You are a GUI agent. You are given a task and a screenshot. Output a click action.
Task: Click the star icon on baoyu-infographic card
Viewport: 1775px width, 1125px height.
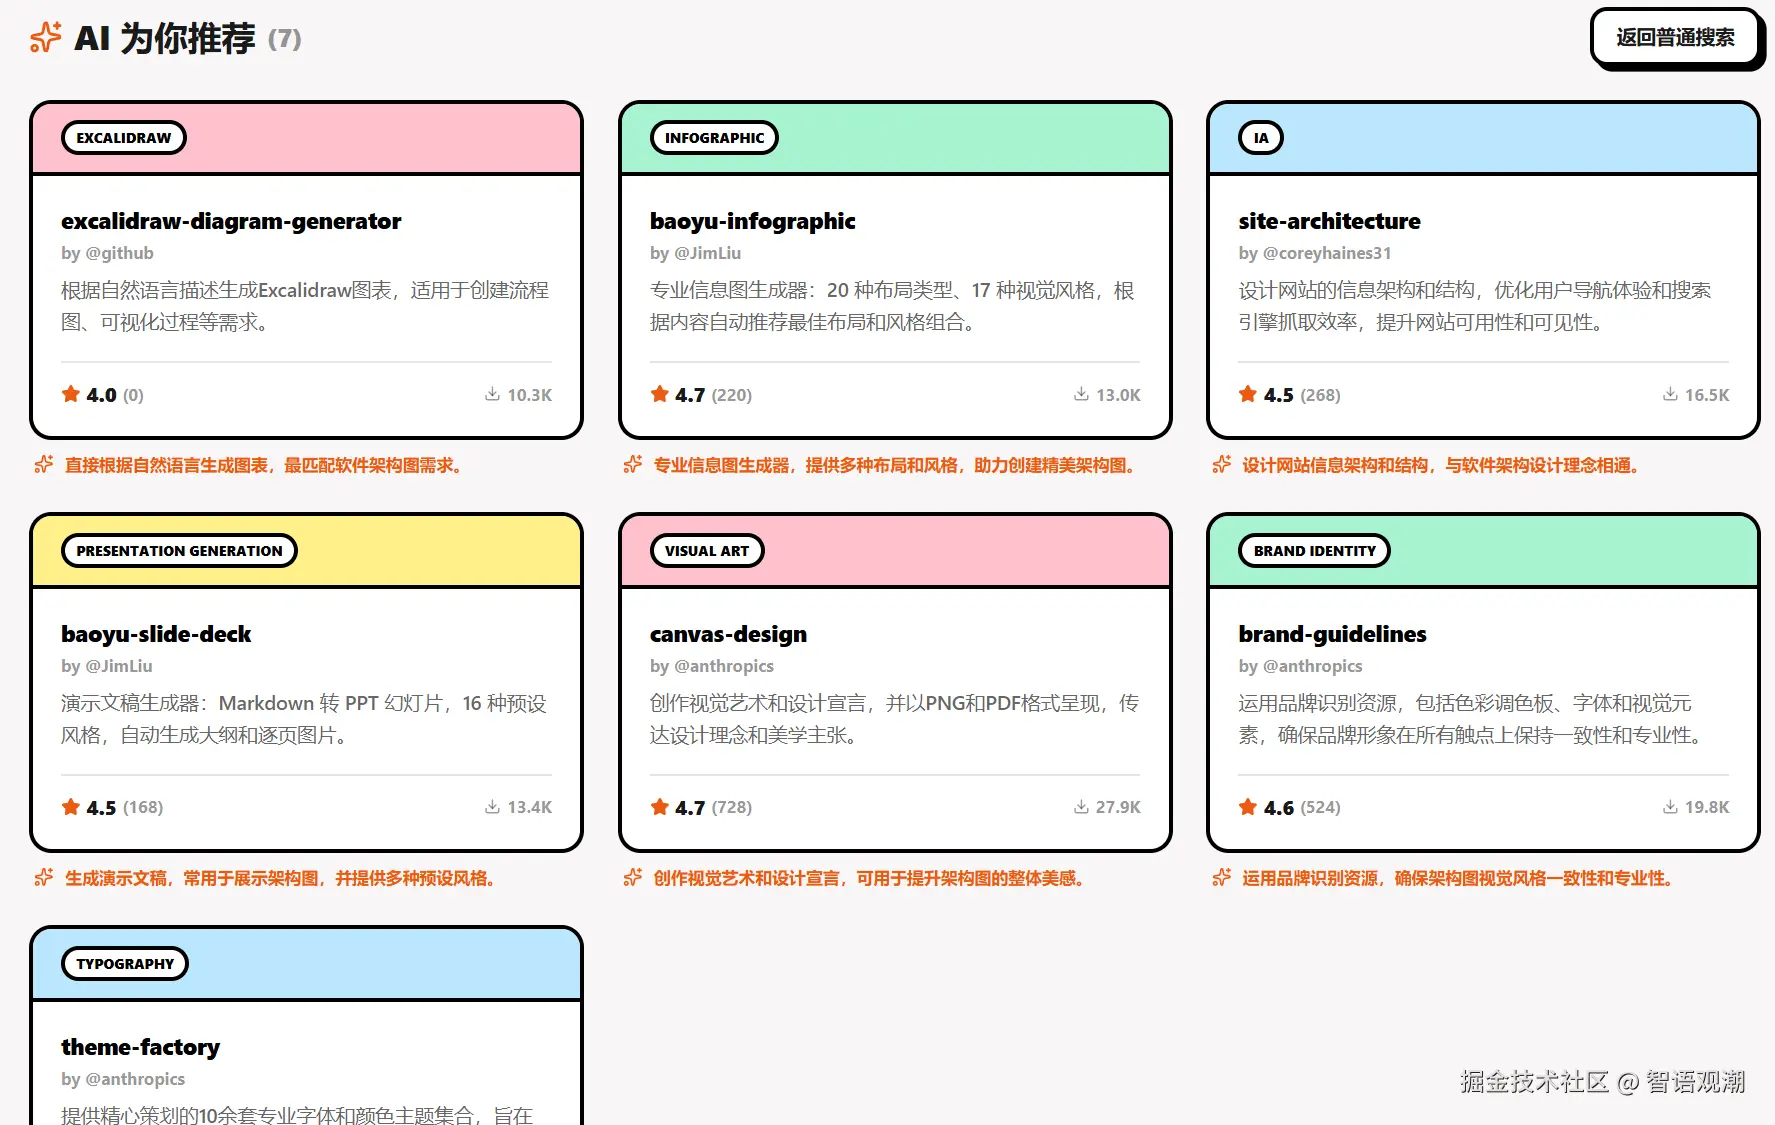pyautogui.click(x=660, y=394)
